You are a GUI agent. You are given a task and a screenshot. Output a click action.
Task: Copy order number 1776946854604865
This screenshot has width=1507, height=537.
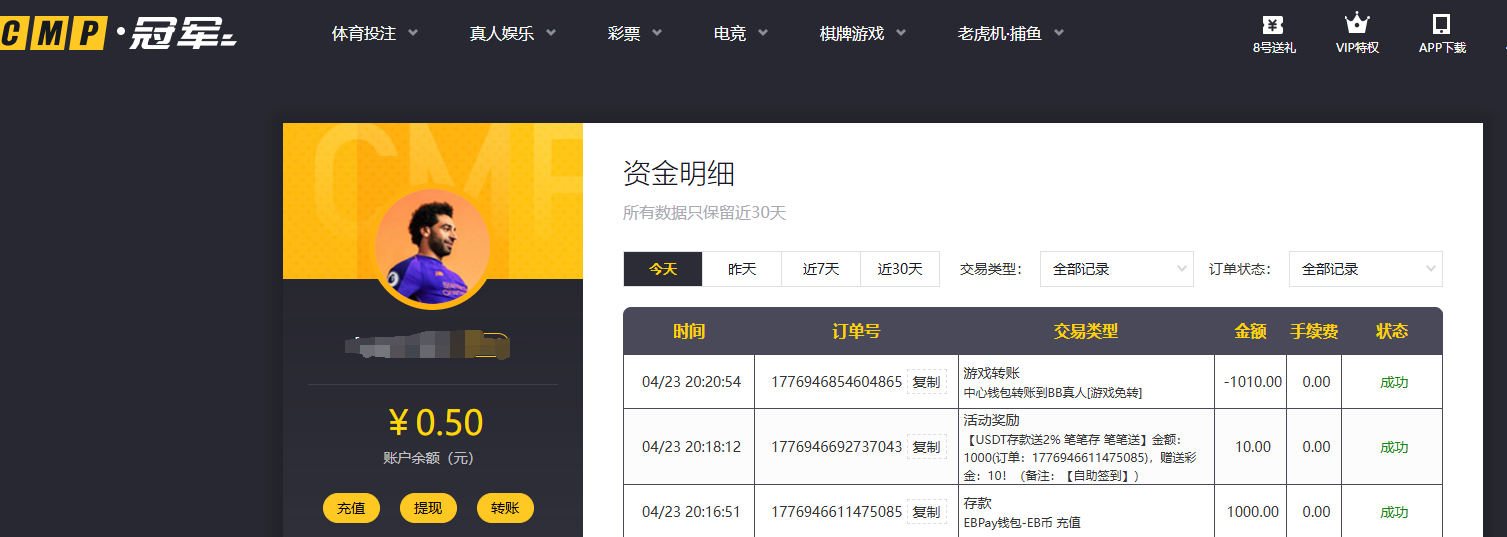tap(926, 382)
